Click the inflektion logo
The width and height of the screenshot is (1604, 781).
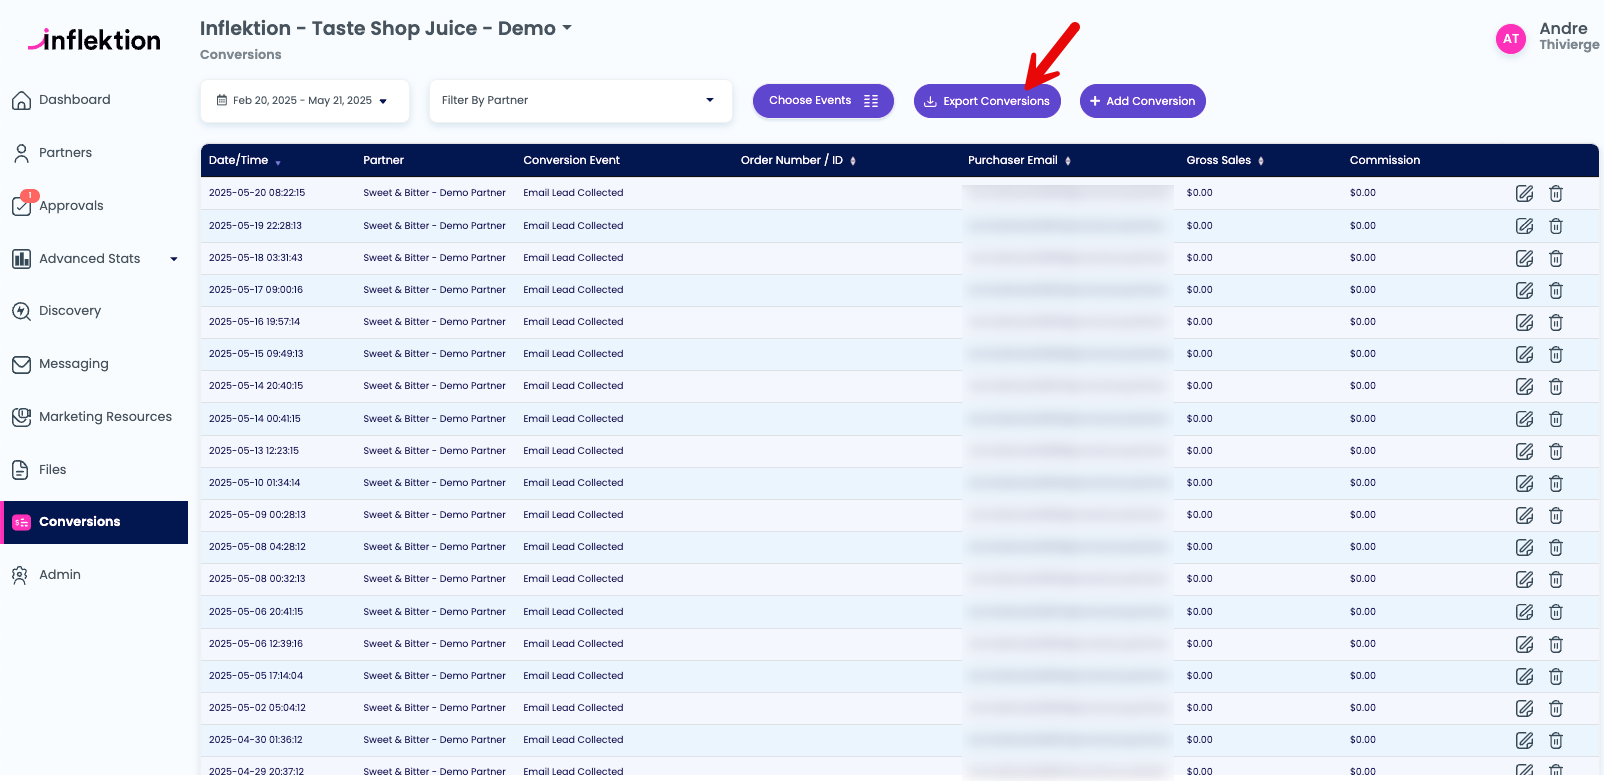click(x=94, y=40)
